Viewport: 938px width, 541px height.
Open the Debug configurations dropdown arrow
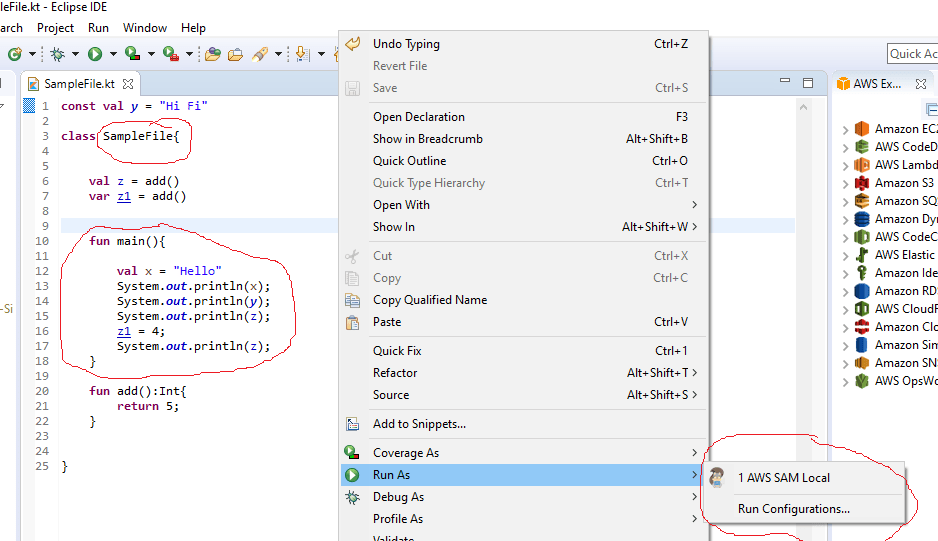click(75, 54)
